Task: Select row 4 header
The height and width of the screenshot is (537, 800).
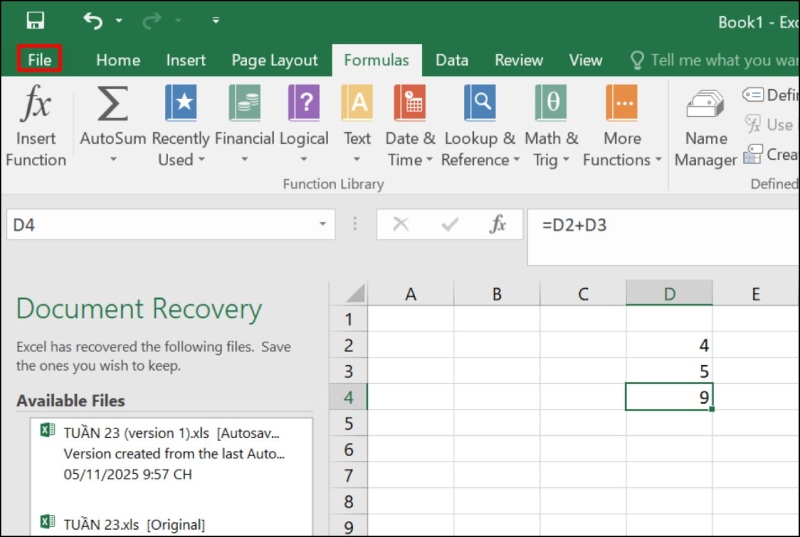Action: click(x=348, y=397)
